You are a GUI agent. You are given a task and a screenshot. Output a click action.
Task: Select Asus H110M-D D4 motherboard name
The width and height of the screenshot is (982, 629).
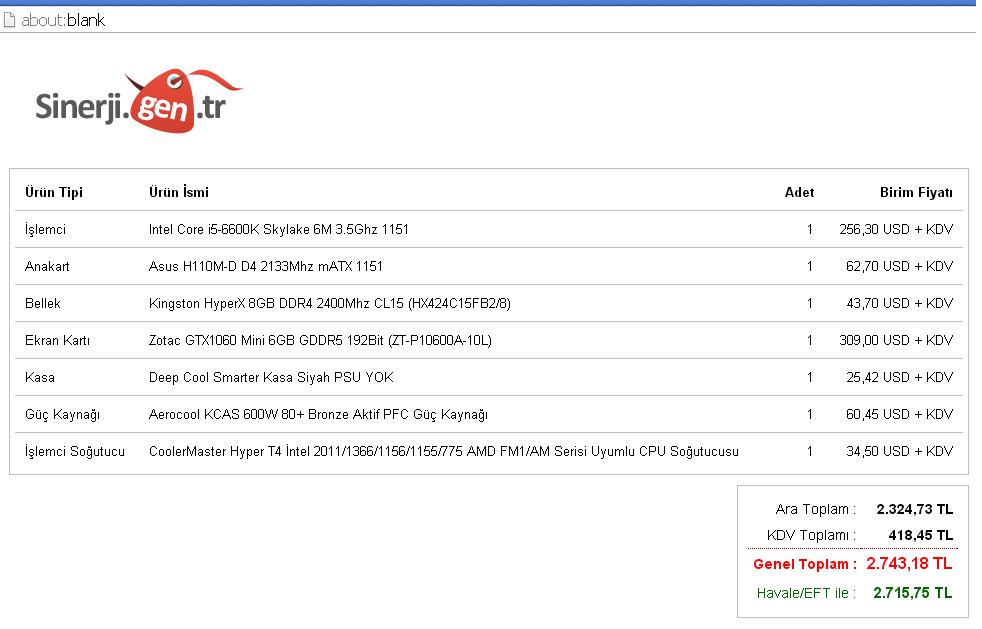click(x=266, y=266)
